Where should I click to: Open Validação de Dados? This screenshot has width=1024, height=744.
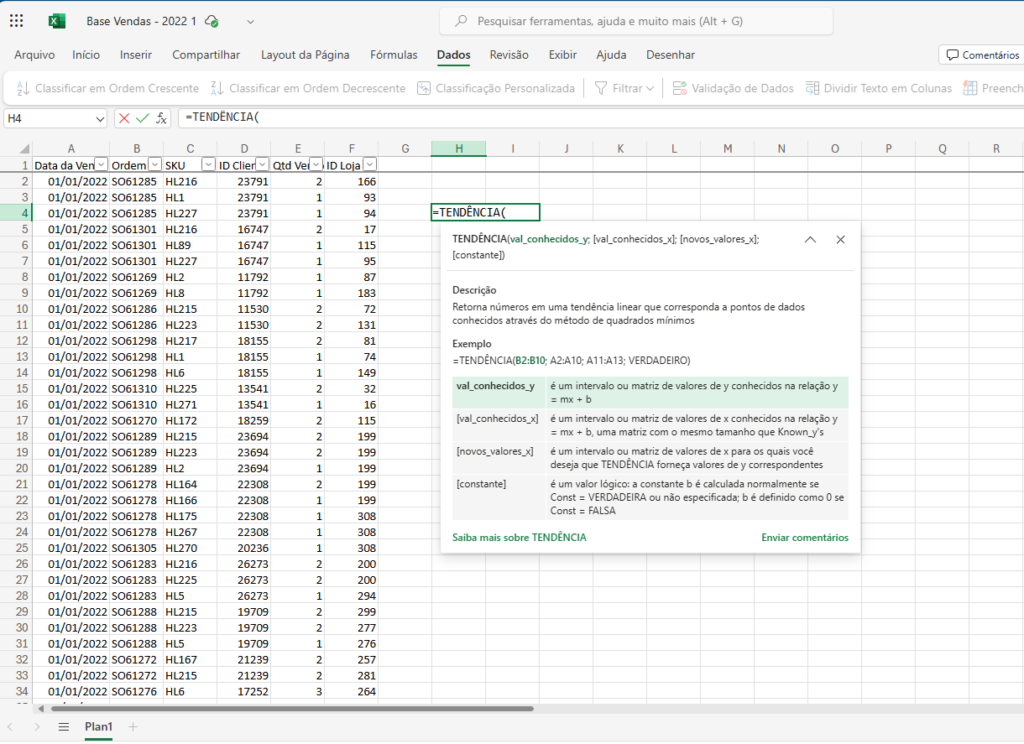(x=733, y=88)
